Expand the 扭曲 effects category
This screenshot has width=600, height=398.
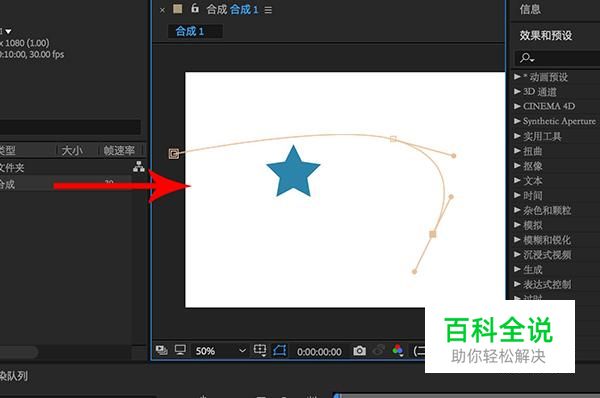pos(517,150)
